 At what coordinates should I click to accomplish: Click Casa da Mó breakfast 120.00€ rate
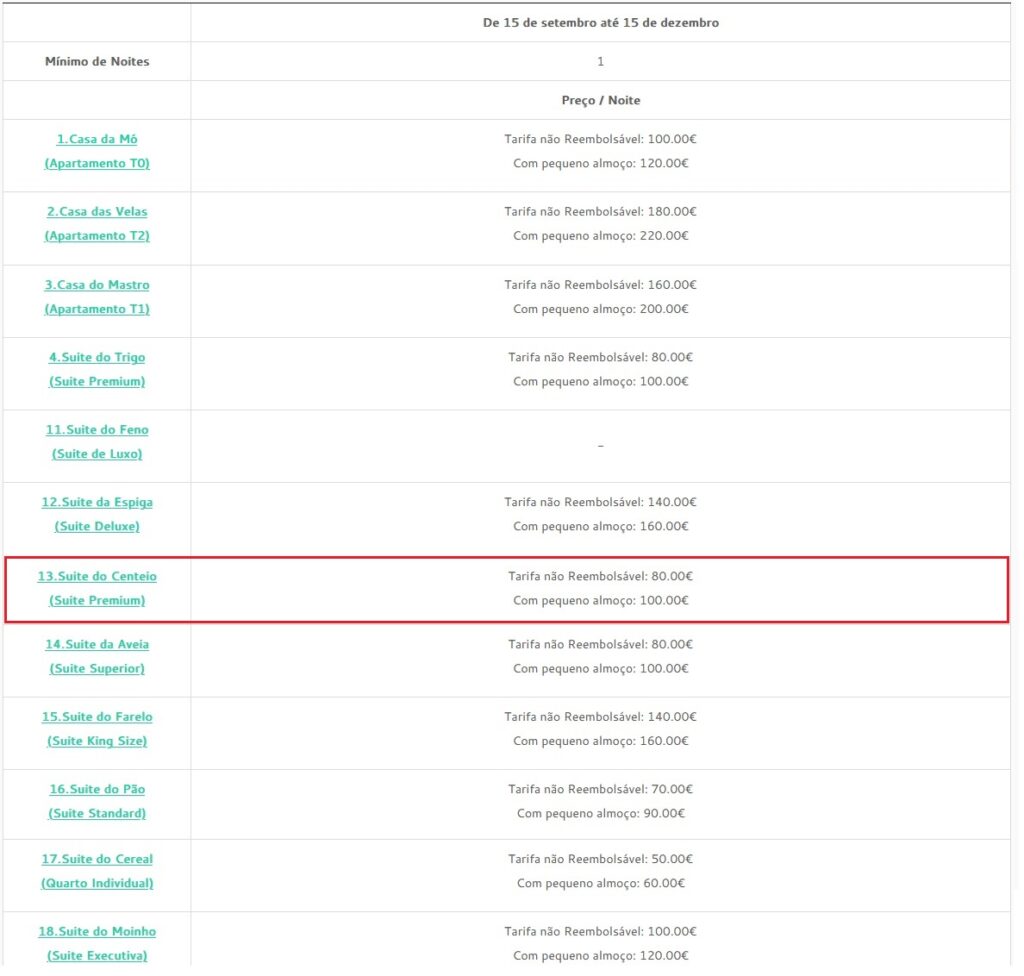pyautogui.click(x=600, y=163)
